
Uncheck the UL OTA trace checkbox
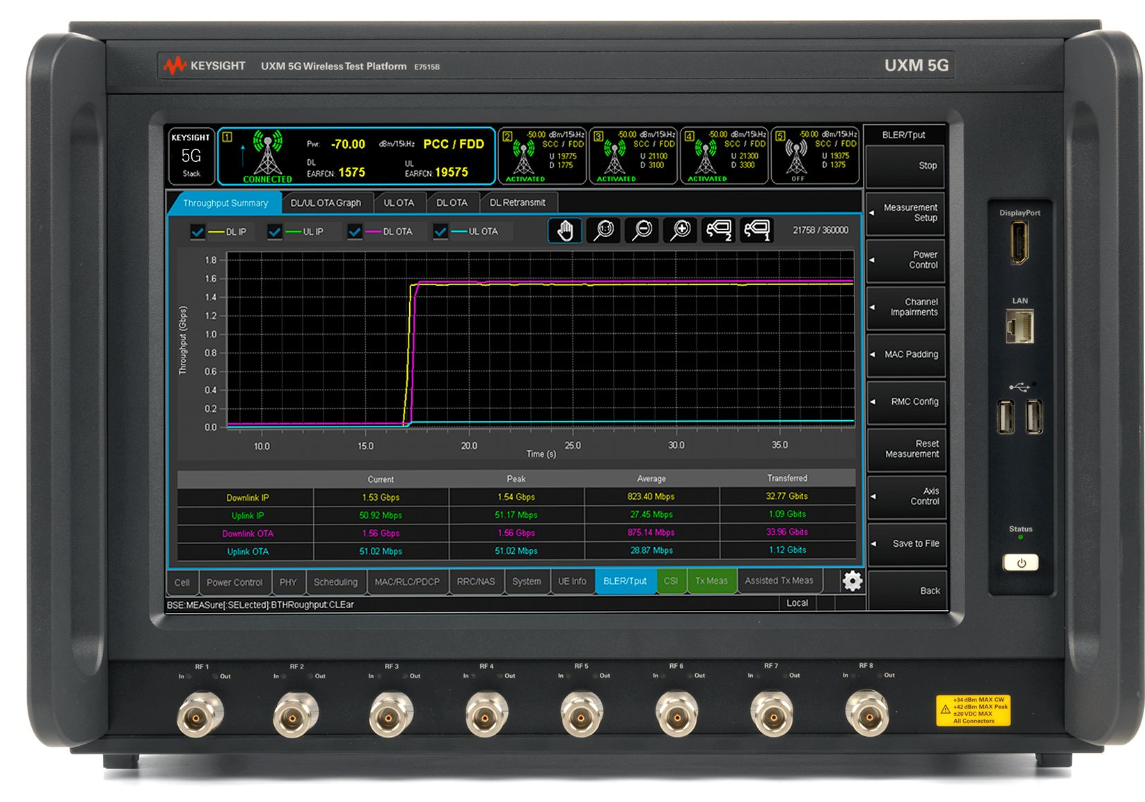(x=441, y=230)
